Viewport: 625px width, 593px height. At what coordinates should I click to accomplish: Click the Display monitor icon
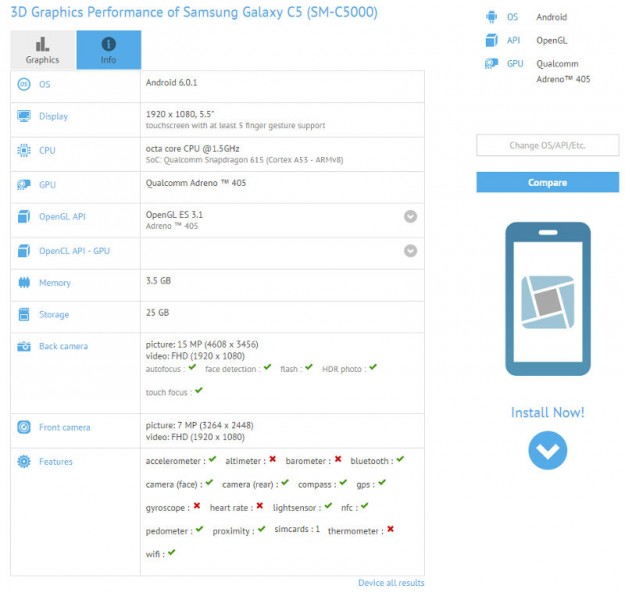(24, 117)
